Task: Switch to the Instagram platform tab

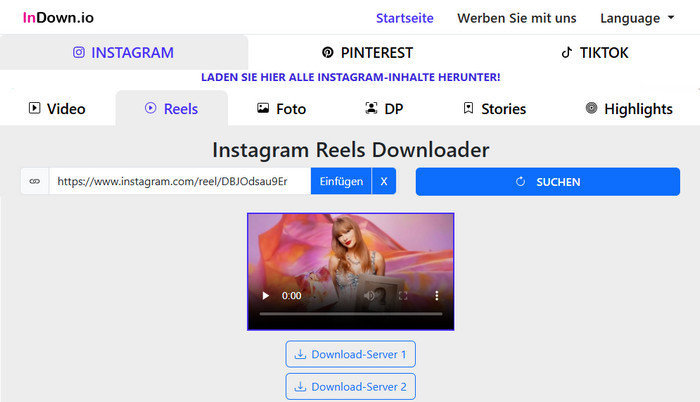Action: pos(124,53)
